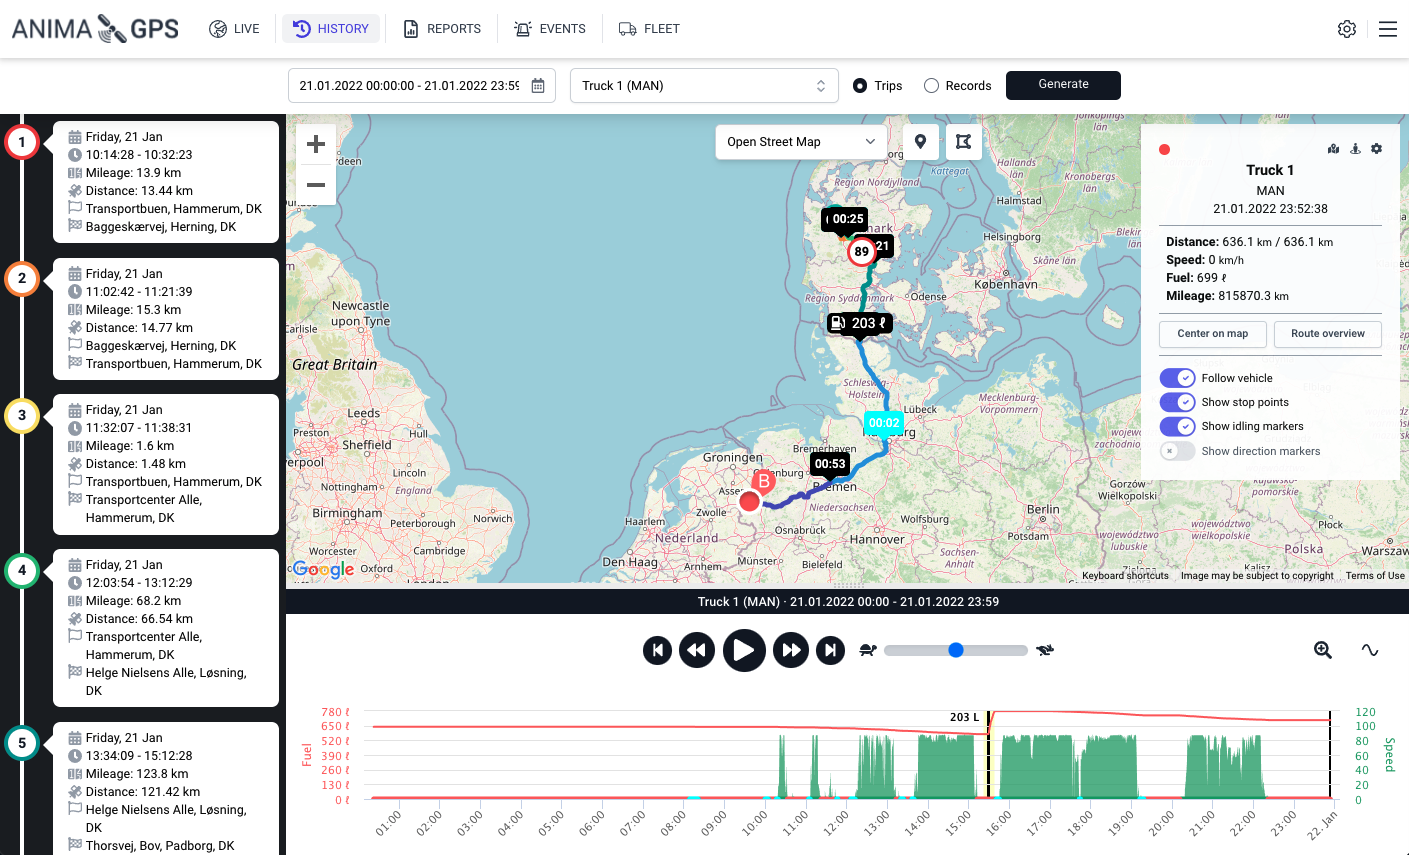Screen dimensions: 1409x855
Task: Click the settings gear in top bar
Action: click(x=1346, y=29)
